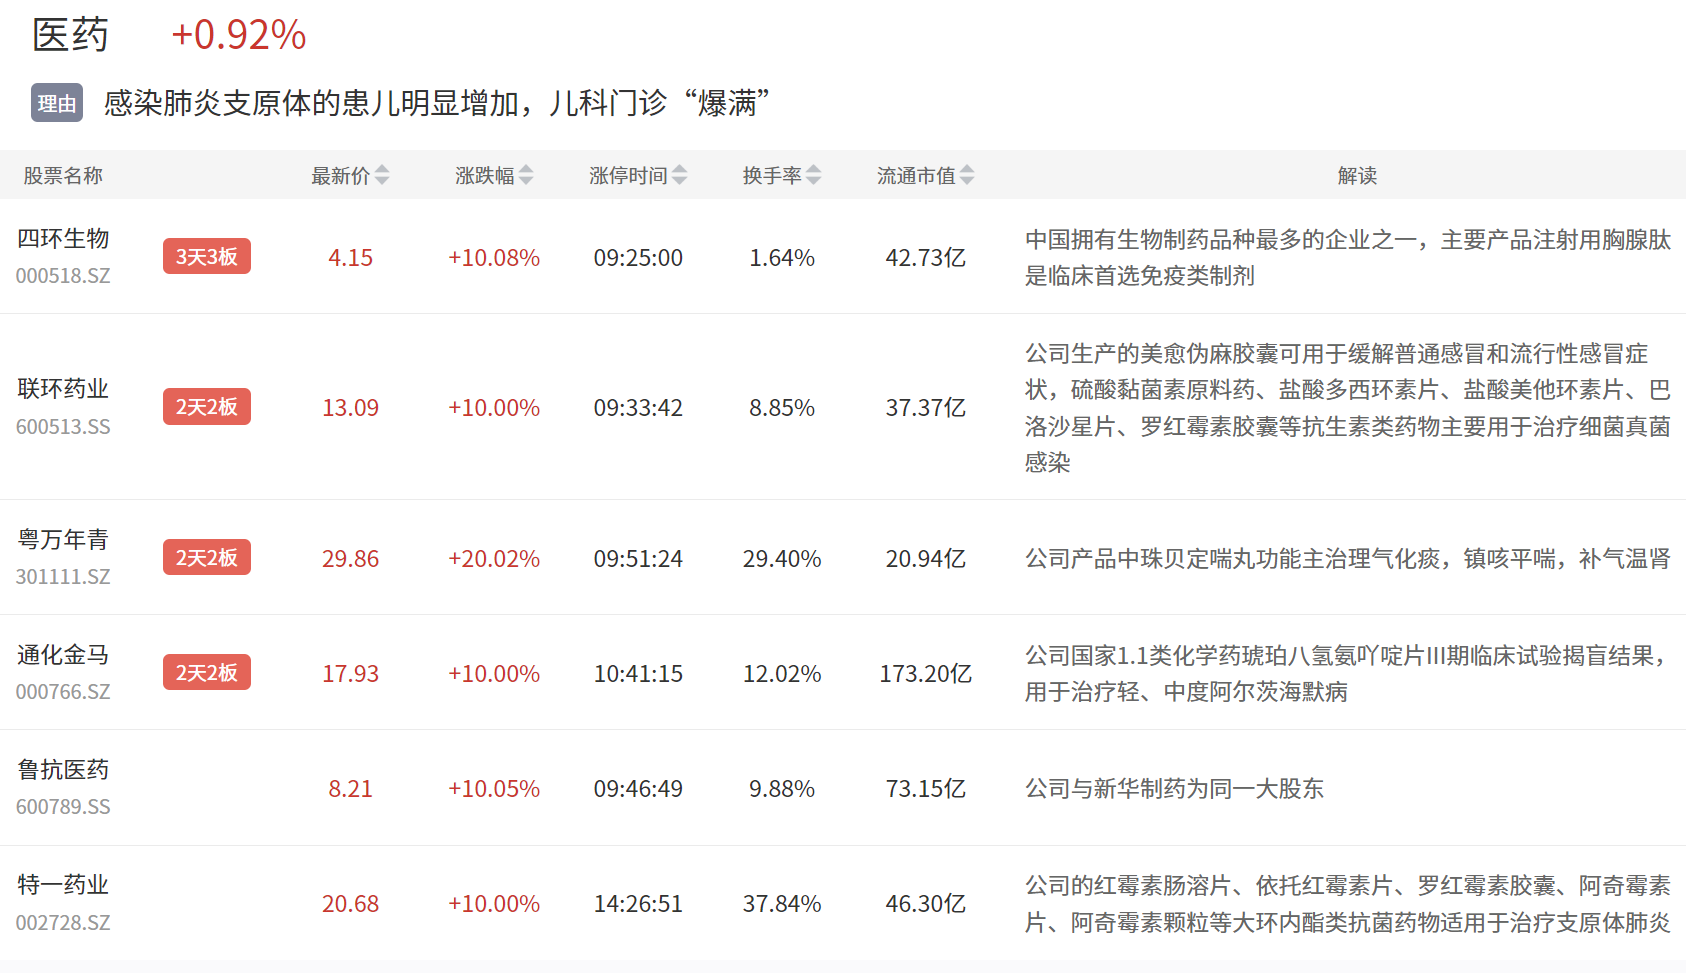Click the 理由 tag badge
Image resolution: width=1686 pixels, height=973 pixels.
pyautogui.click(x=57, y=103)
